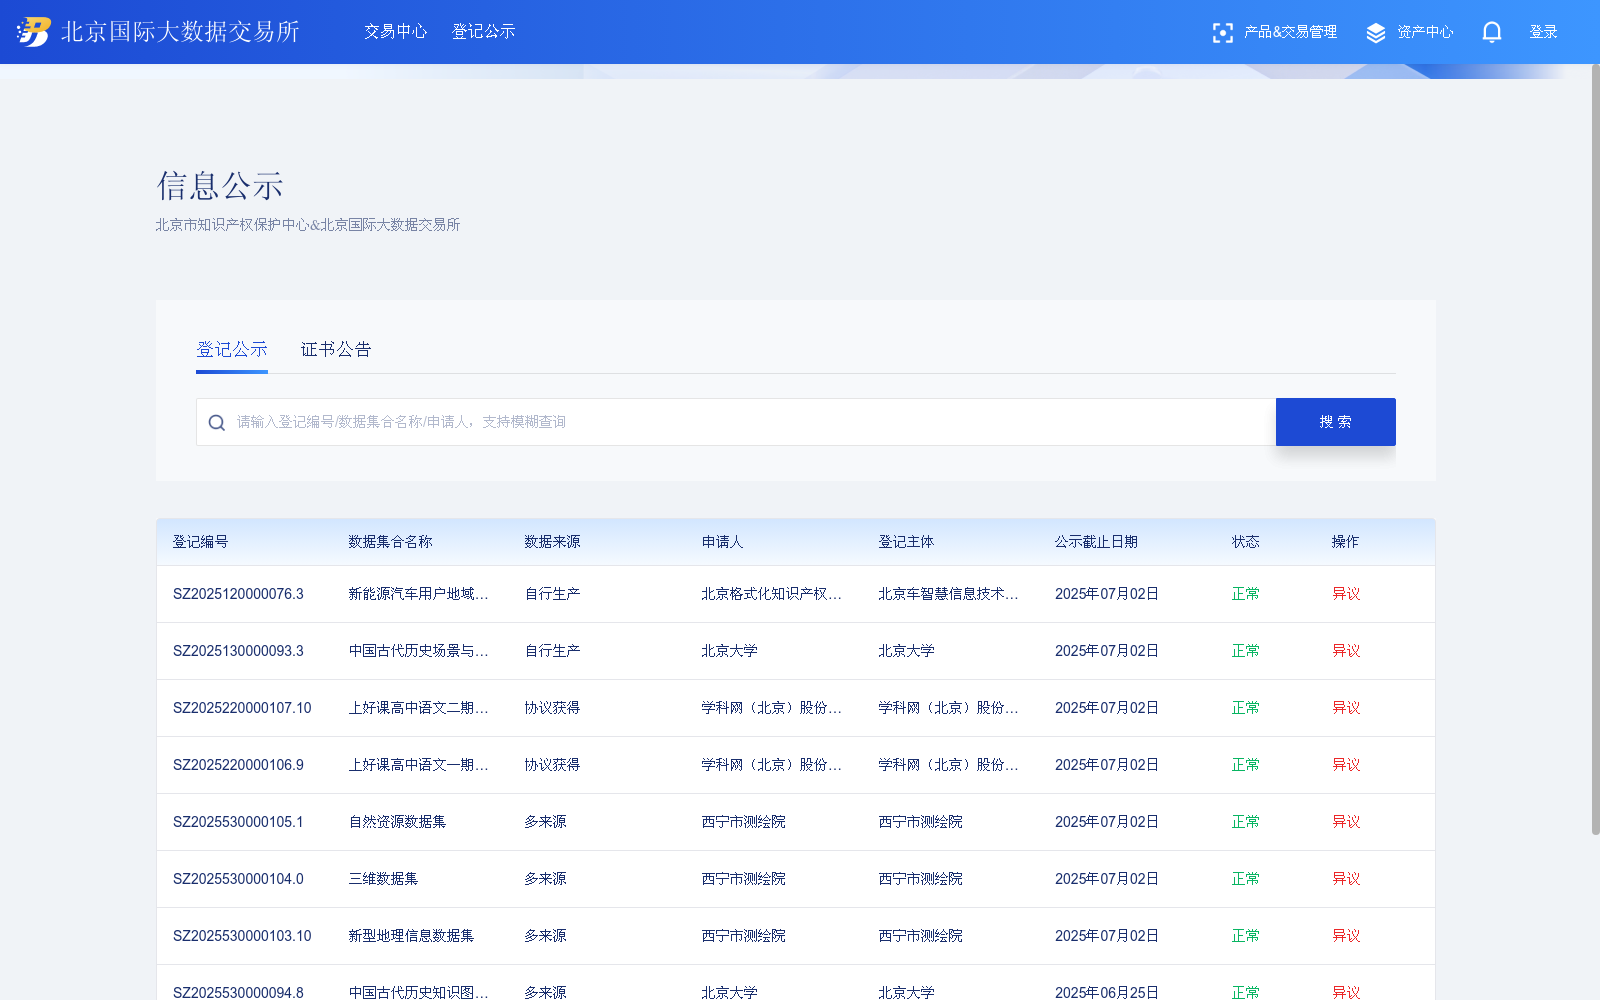Screen dimensions: 1600x1000
Task: Click 异议 for SZ2025120000076.3
Action: click(x=1346, y=594)
